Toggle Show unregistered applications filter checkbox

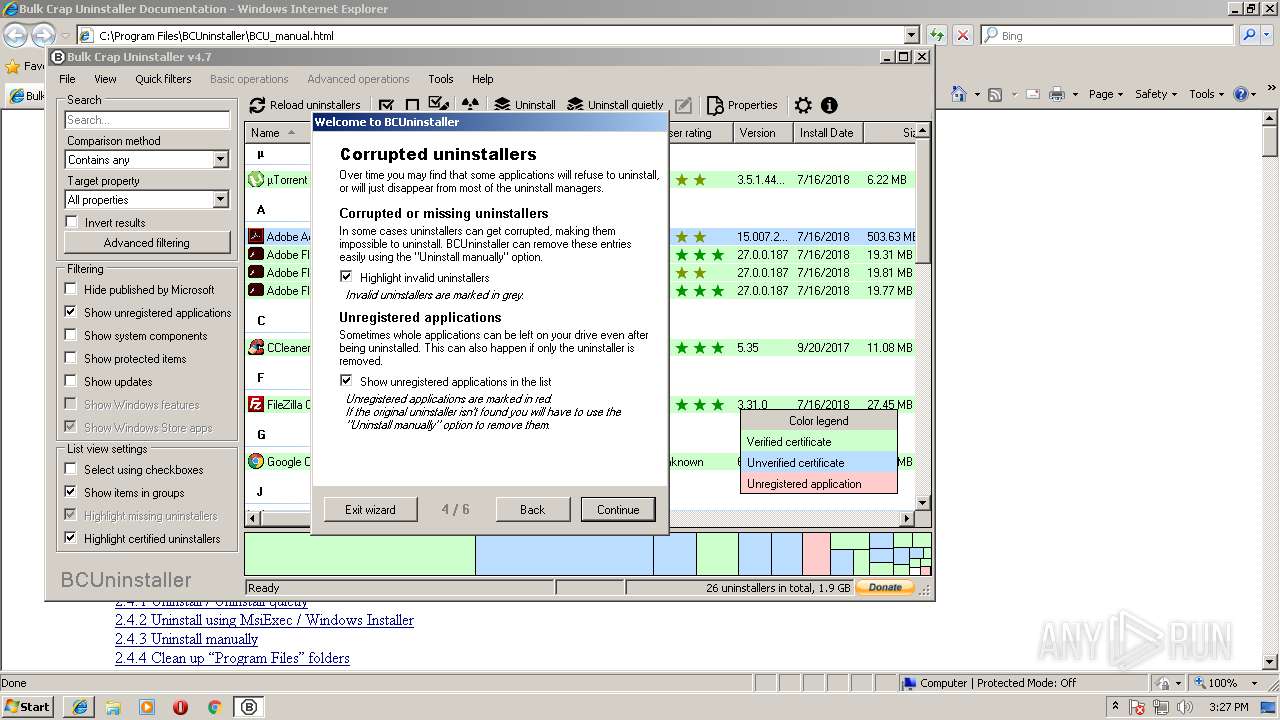point(71,312)
